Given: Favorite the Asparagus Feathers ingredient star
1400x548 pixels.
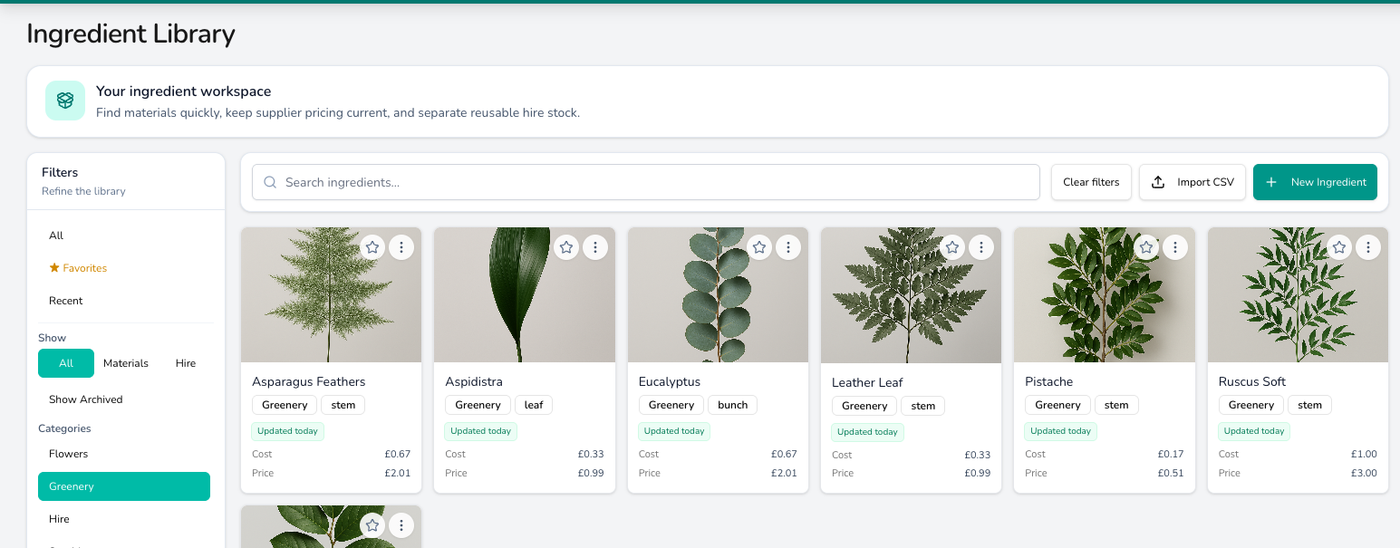Looking at the screenshot, I should click(x=373, y=247).
